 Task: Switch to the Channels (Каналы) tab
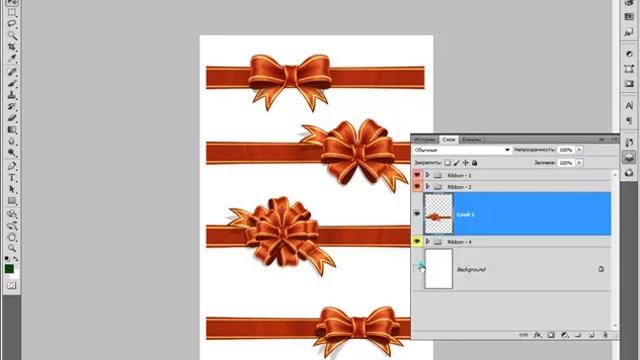471,140
